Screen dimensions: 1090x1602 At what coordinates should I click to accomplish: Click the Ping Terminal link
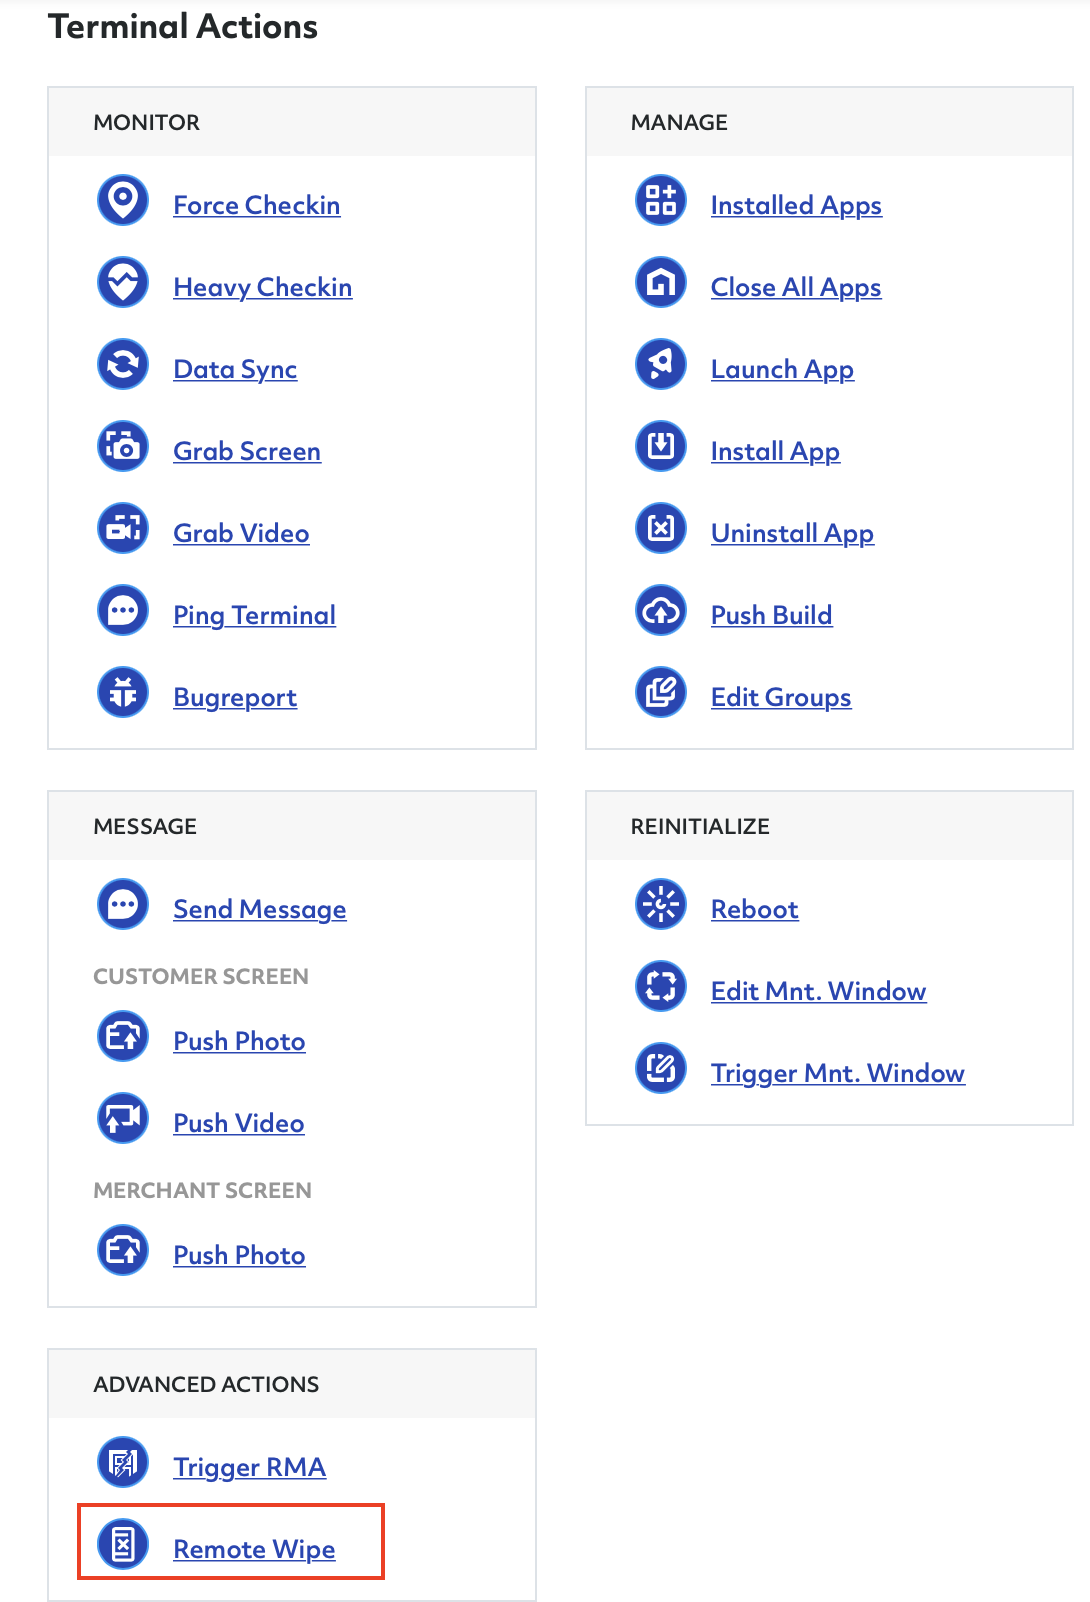pos(255,616)
